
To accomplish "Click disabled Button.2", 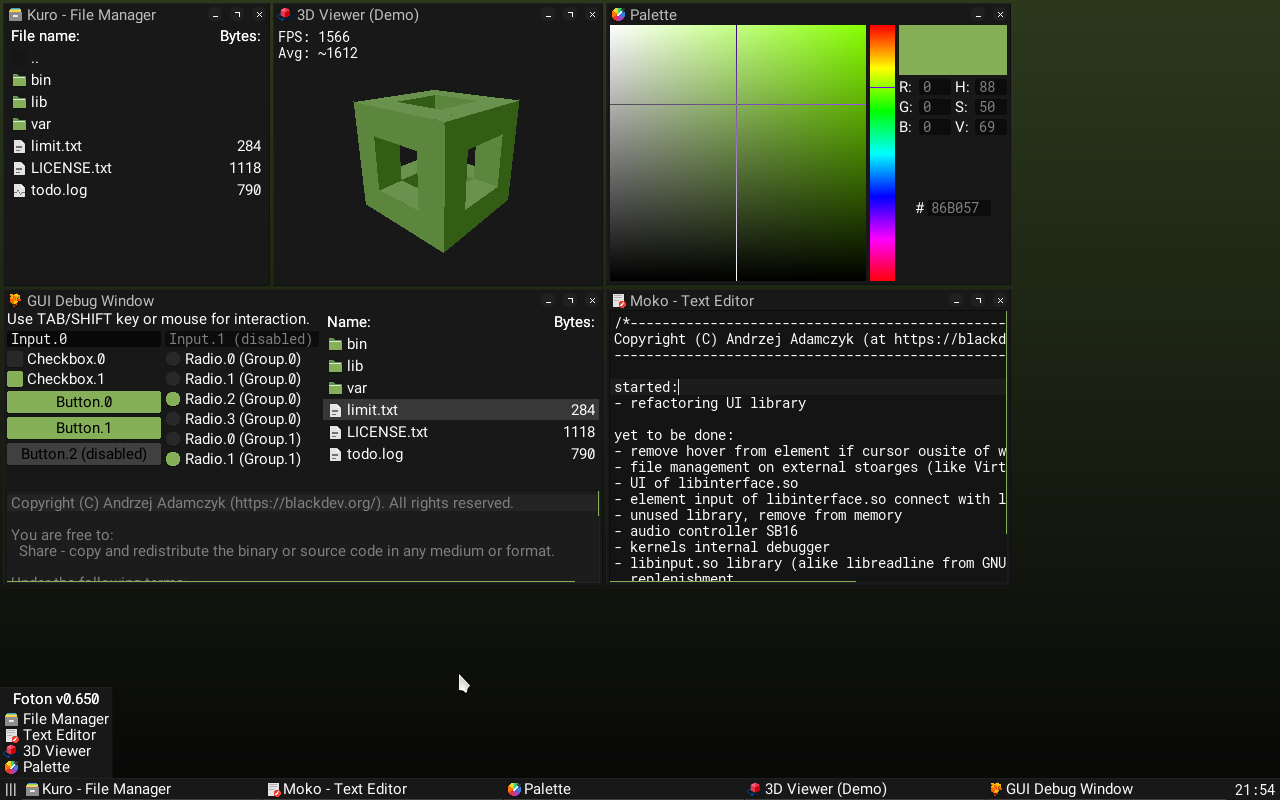I will coord(84,454).
